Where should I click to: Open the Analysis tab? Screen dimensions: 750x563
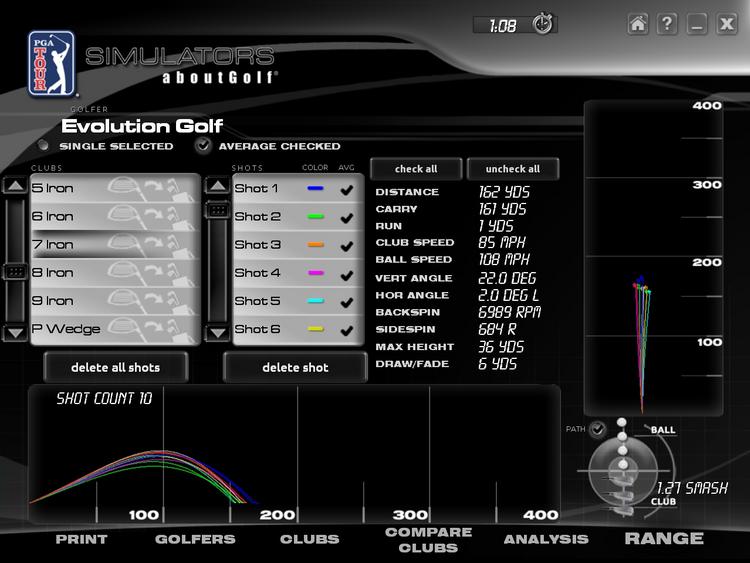pos(546,539)
